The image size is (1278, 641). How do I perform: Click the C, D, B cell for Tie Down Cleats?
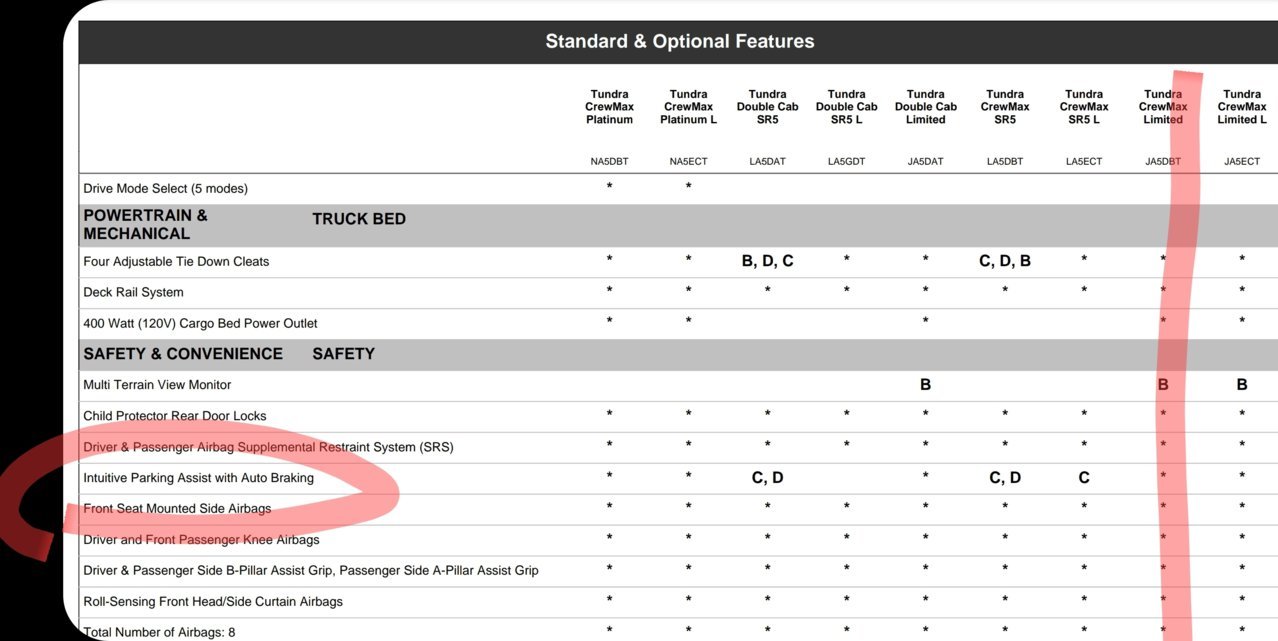pyautogui.click(x=1005, y=261)
